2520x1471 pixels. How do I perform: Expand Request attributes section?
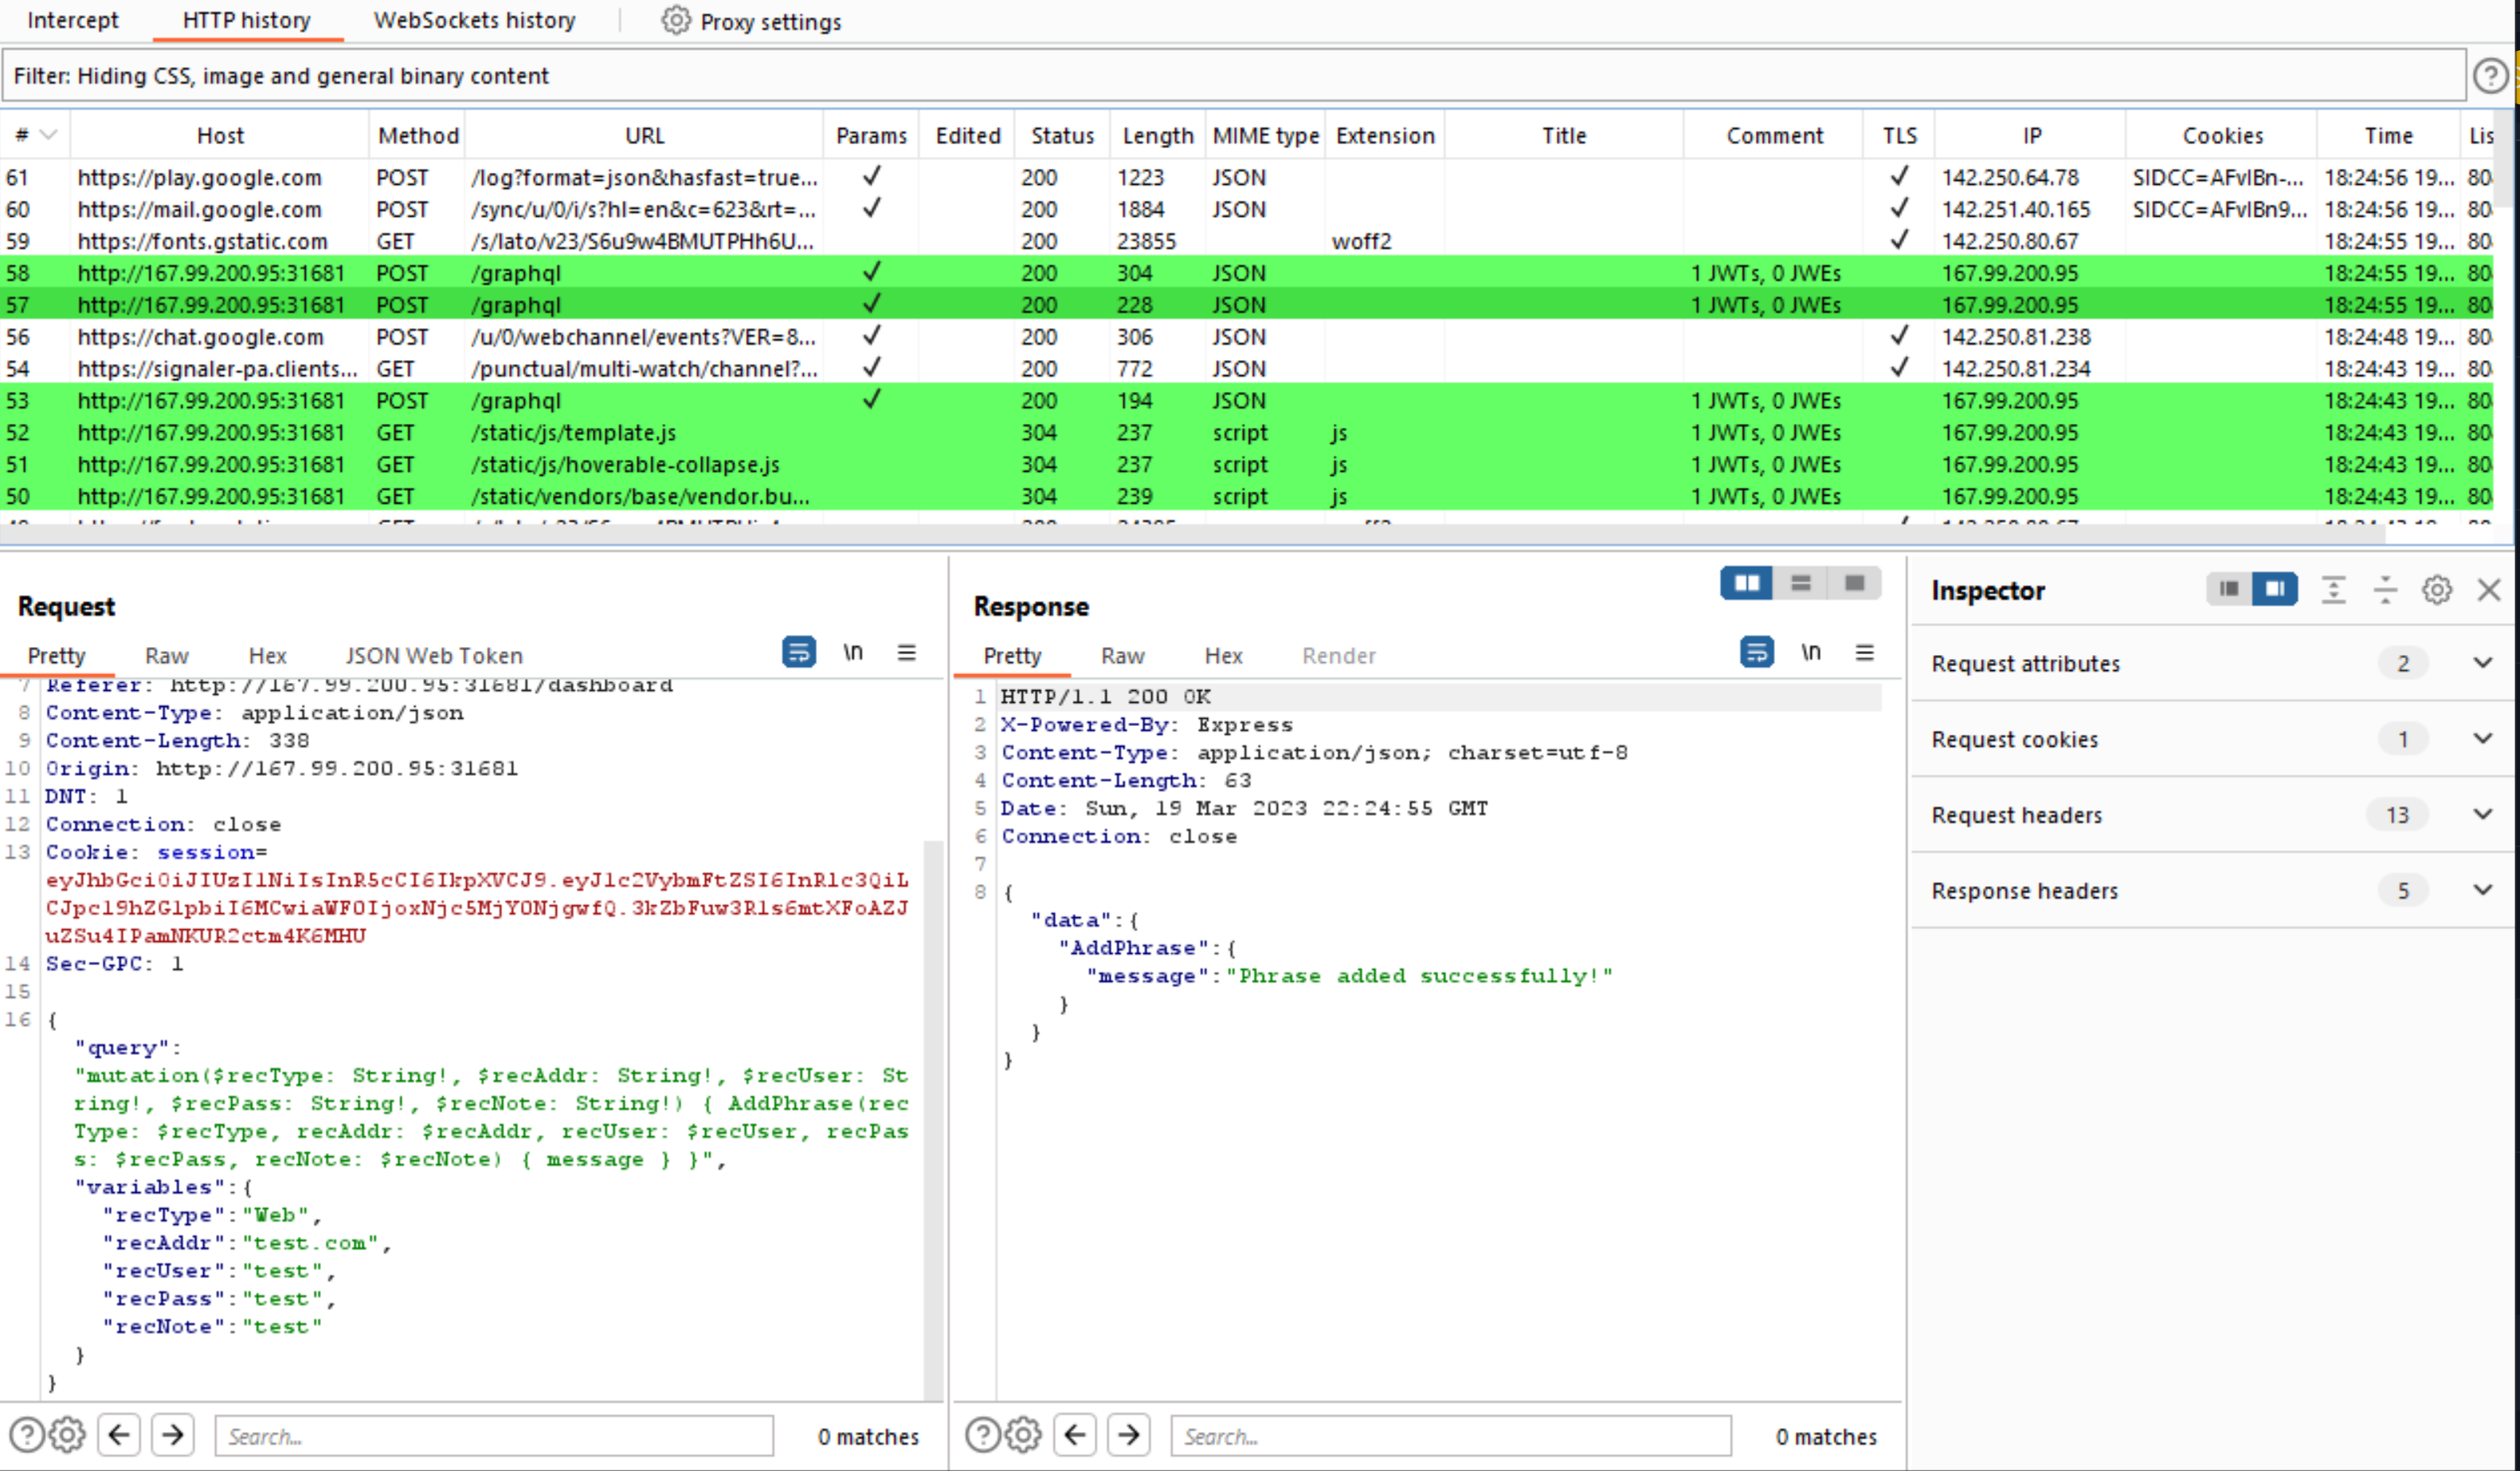2482,663
